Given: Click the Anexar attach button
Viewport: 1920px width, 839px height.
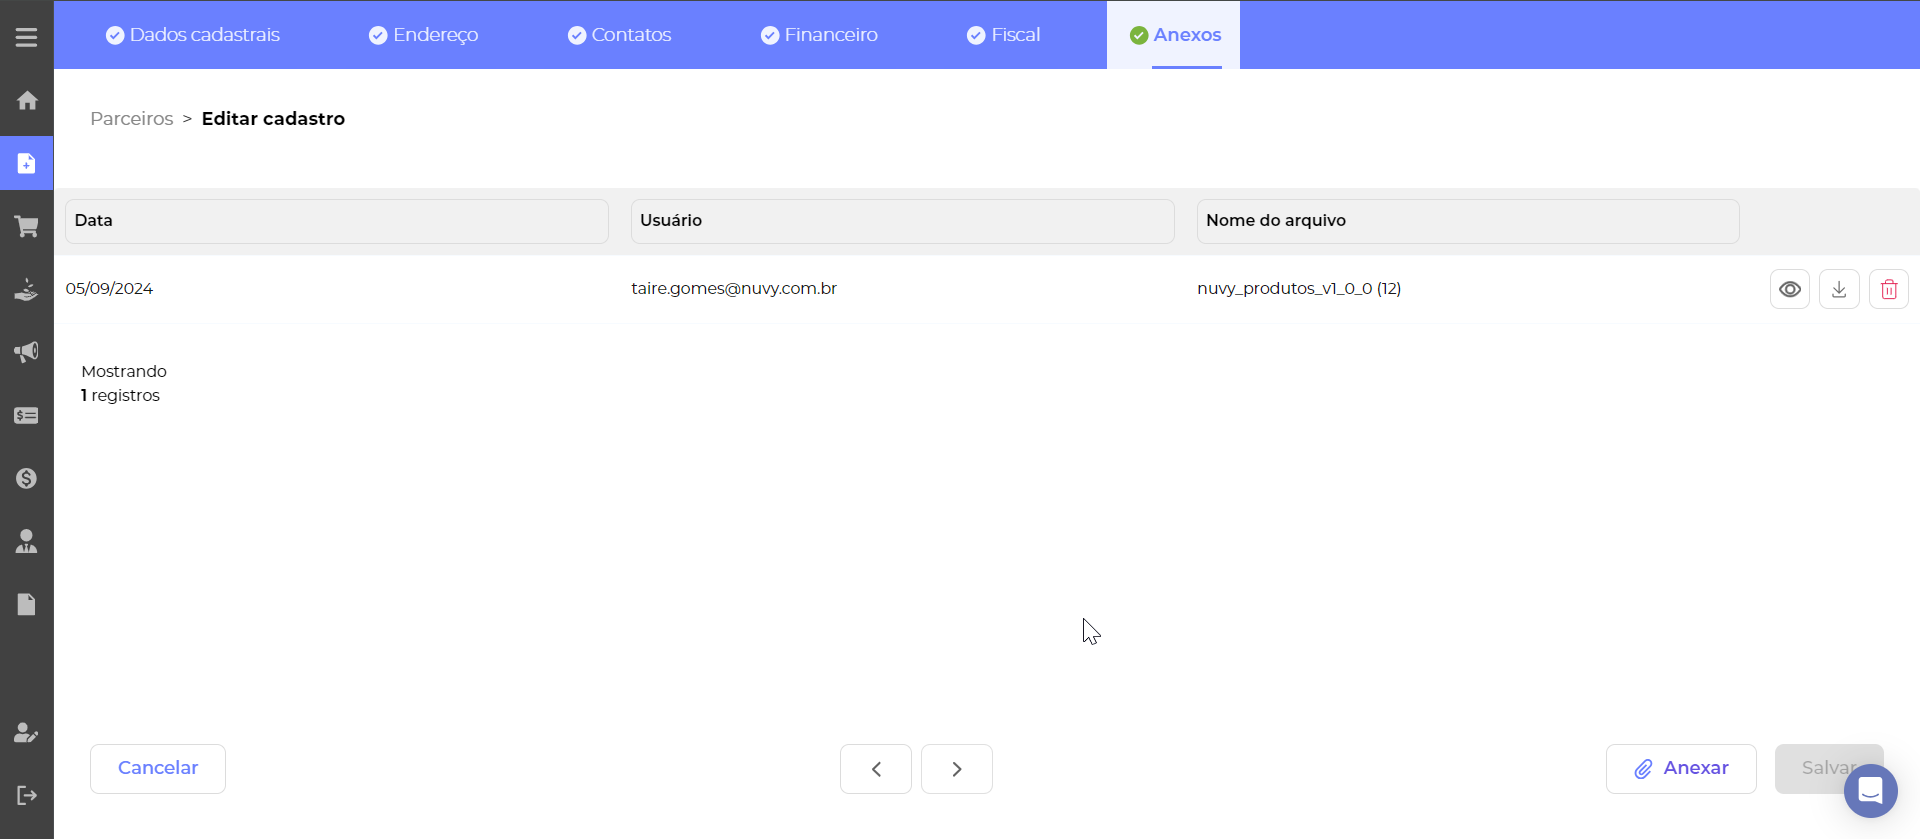Looking at the screenshot, I should (x=1680, y=769).
